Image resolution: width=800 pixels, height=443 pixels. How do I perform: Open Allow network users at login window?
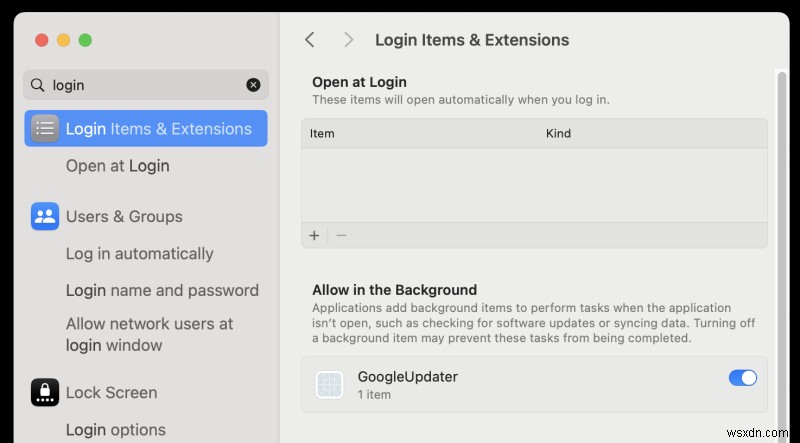tap(149, 334)
